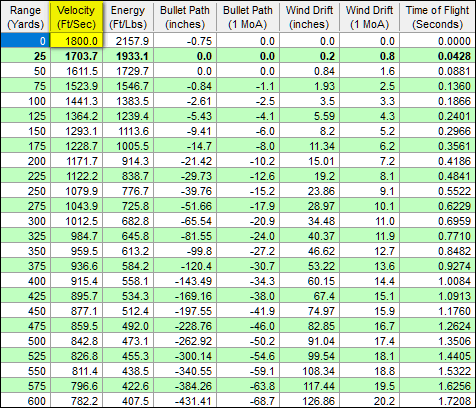Select the Range (Yards) column header
Viewport: 476px width, 408px height.
tap(25, 17)
